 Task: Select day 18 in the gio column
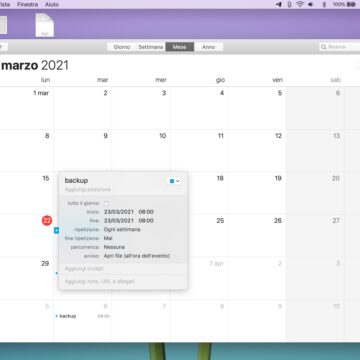[220, 178]
